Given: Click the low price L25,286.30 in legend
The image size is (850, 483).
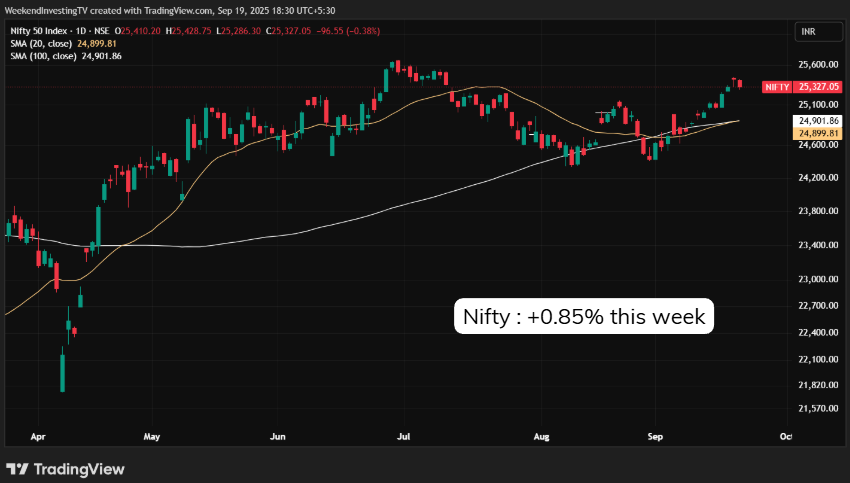Looking at the screenshot, I should (x=239, y=31).
